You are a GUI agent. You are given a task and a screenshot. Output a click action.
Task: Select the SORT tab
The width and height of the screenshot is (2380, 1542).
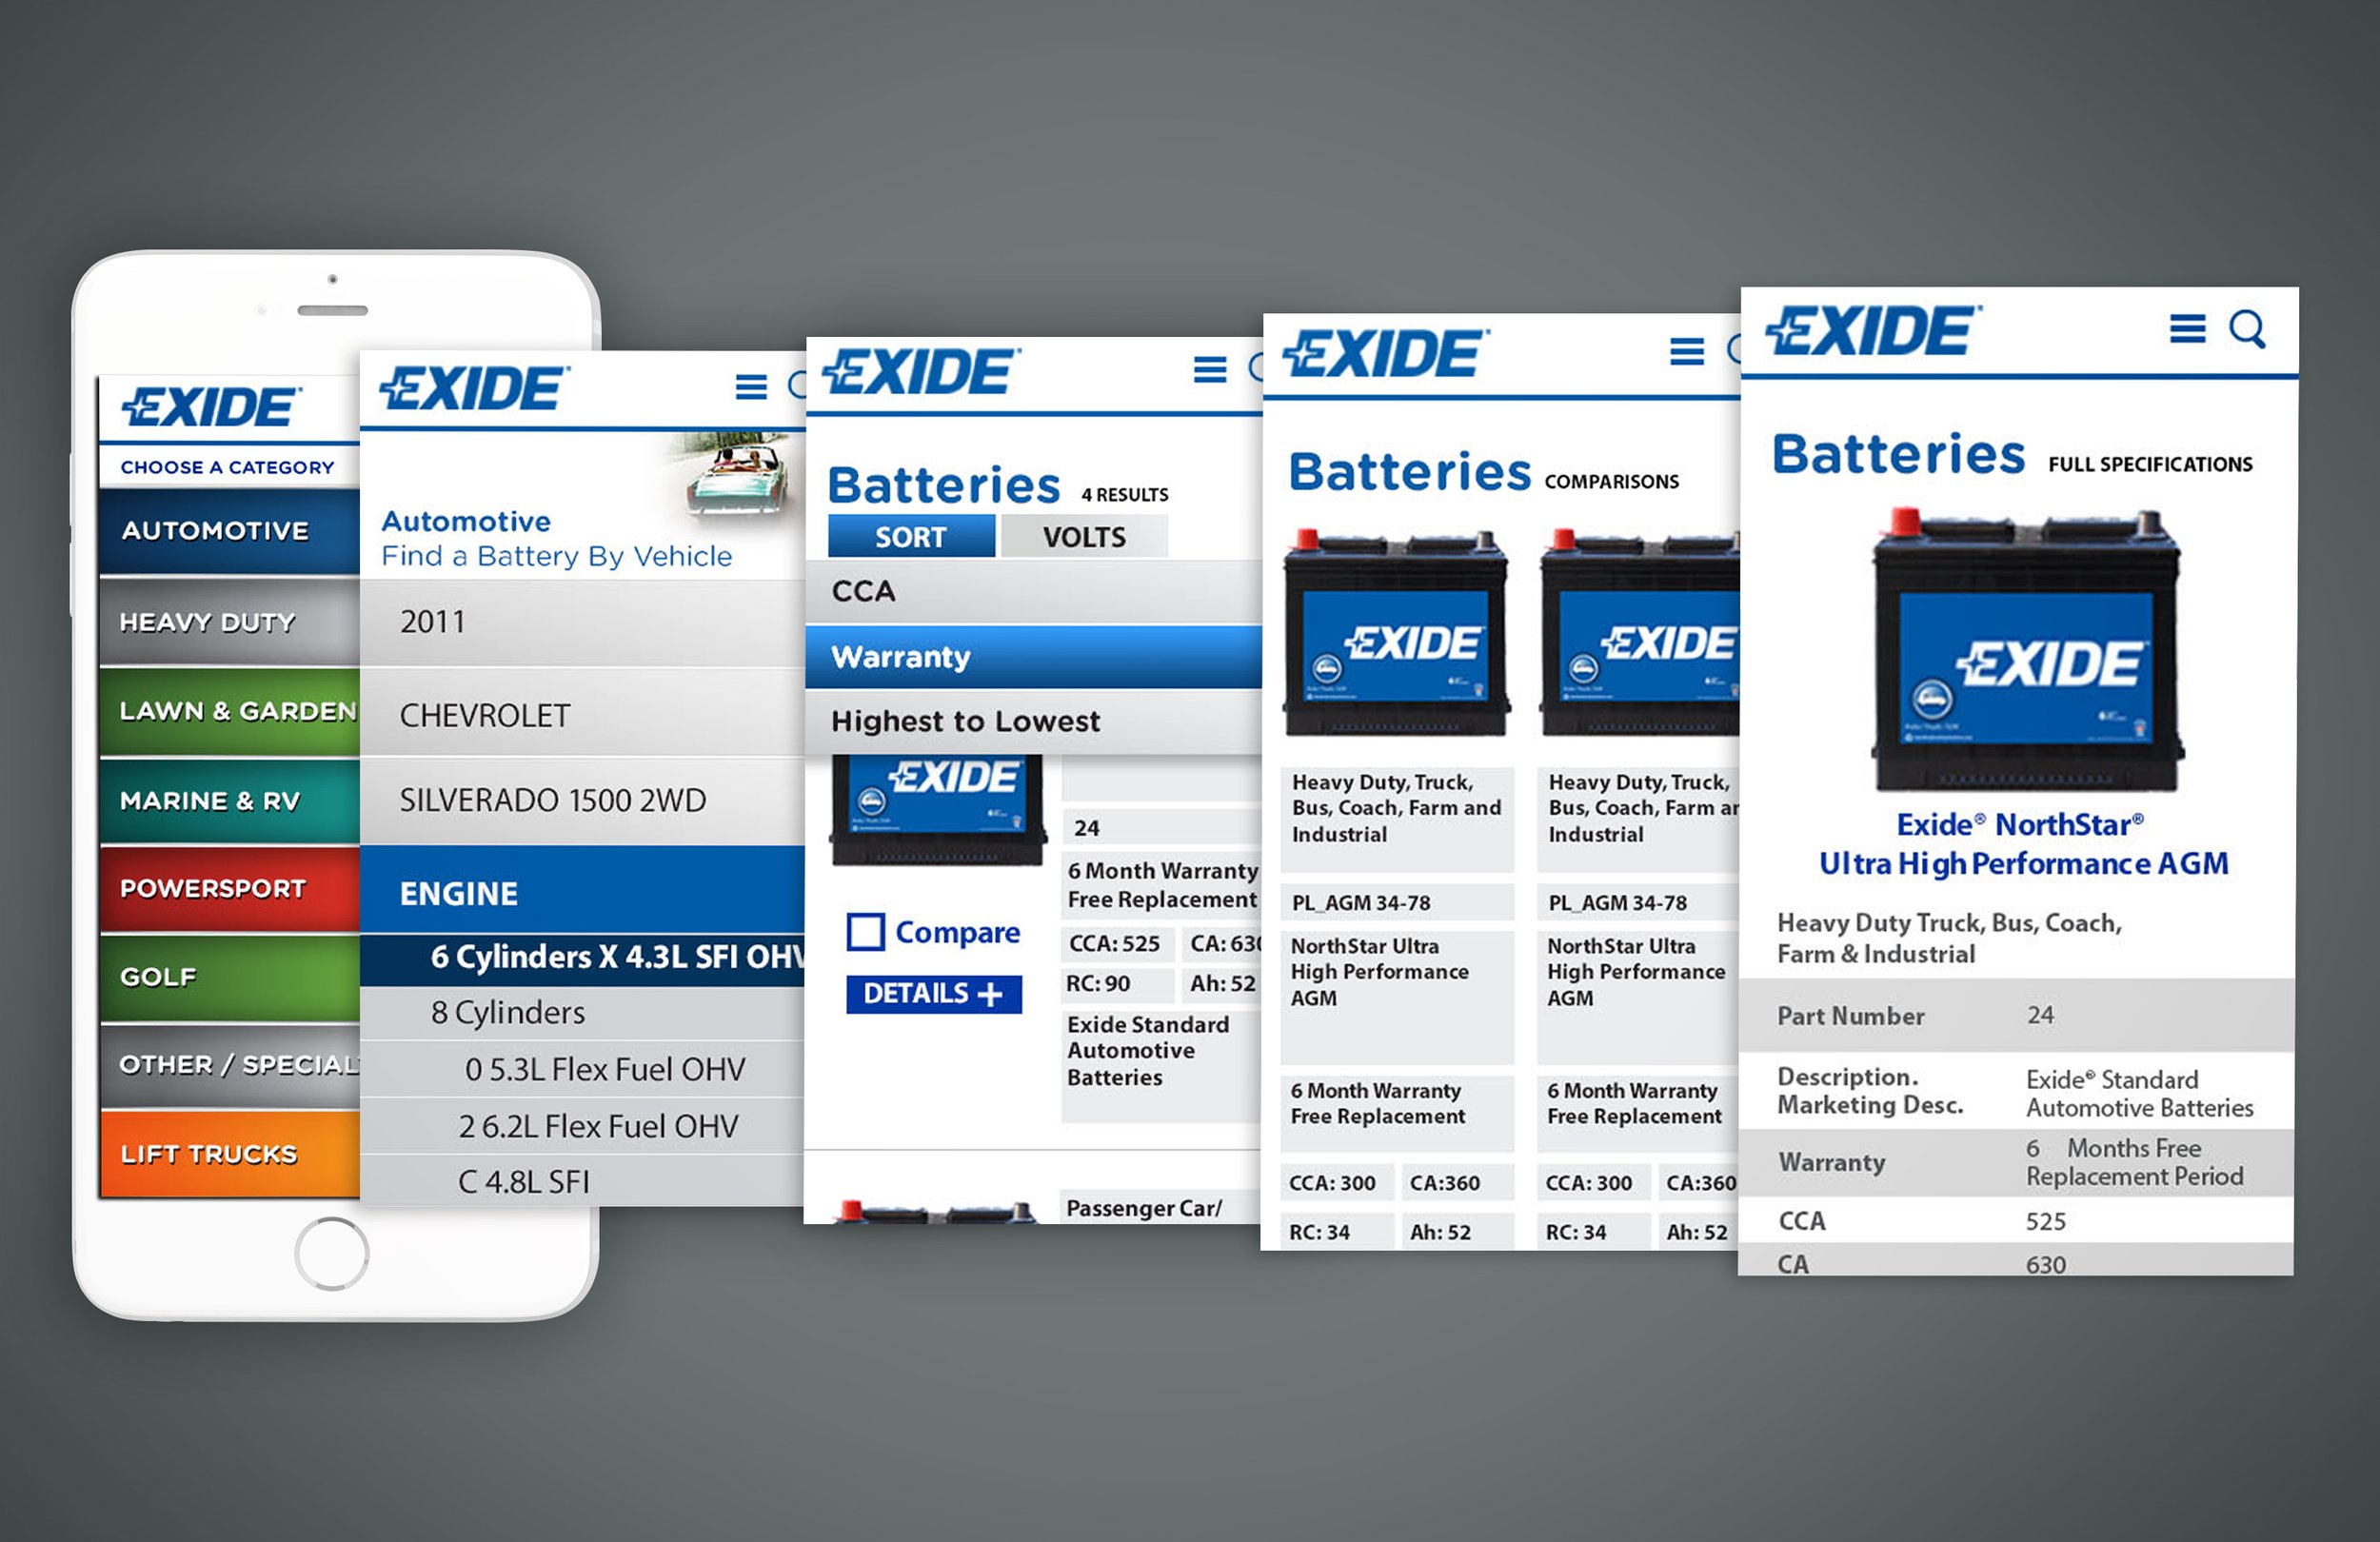(911, 536)
